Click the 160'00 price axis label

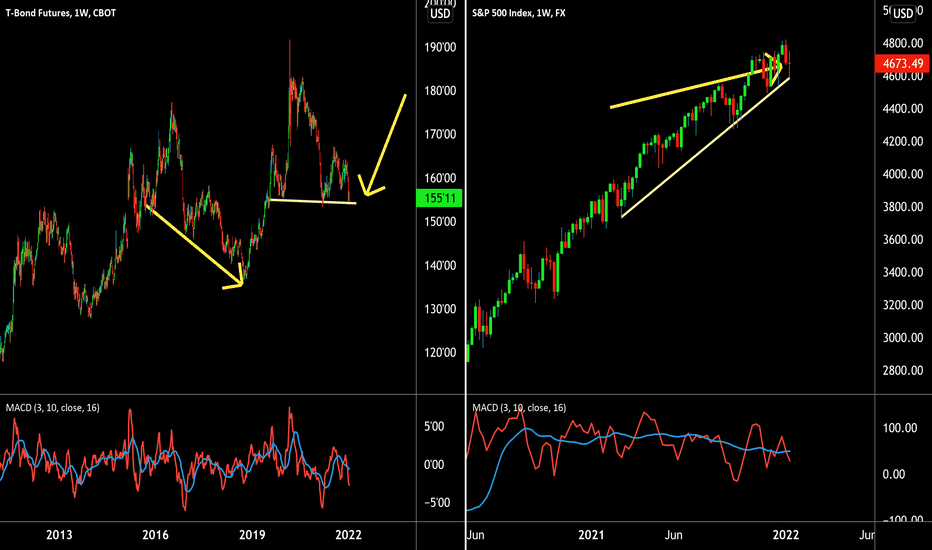click(x=440, y=178)
